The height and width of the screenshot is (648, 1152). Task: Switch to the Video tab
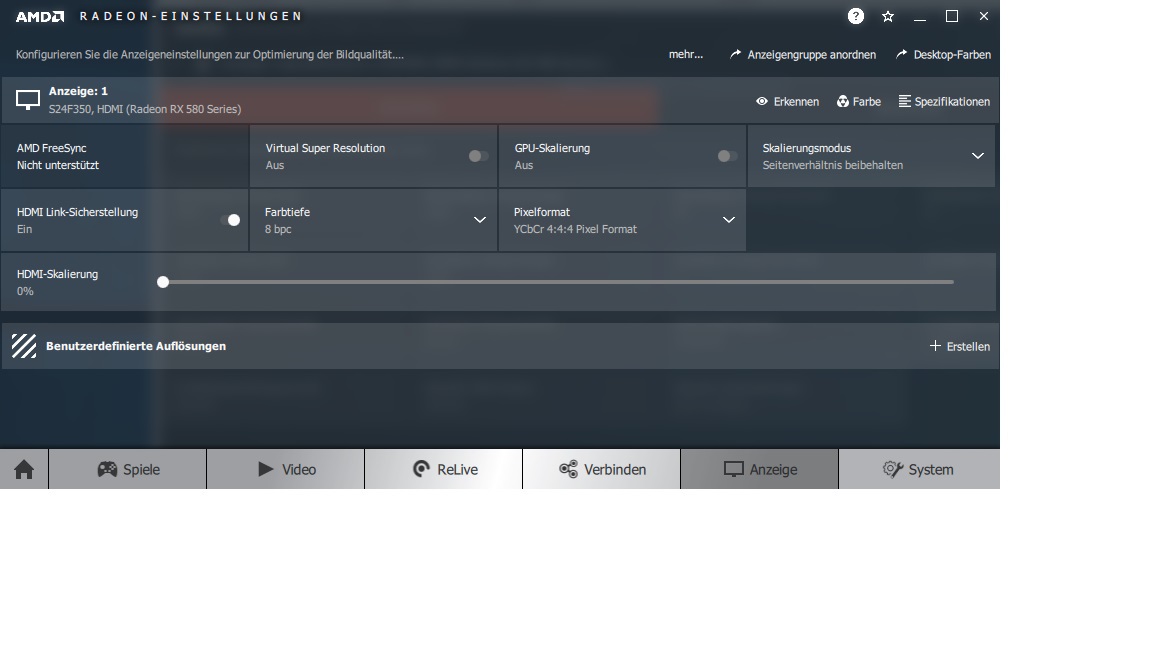click(286, 469)
